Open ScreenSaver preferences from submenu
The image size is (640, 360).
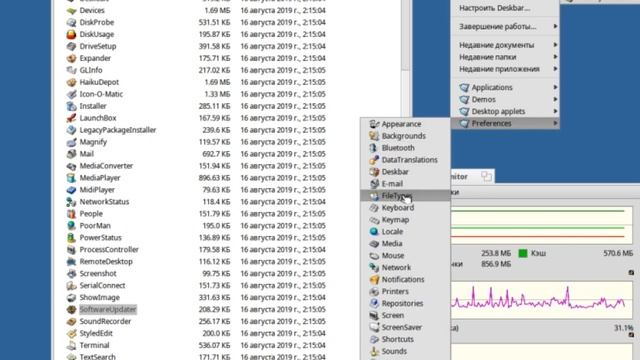pos(405,327)
